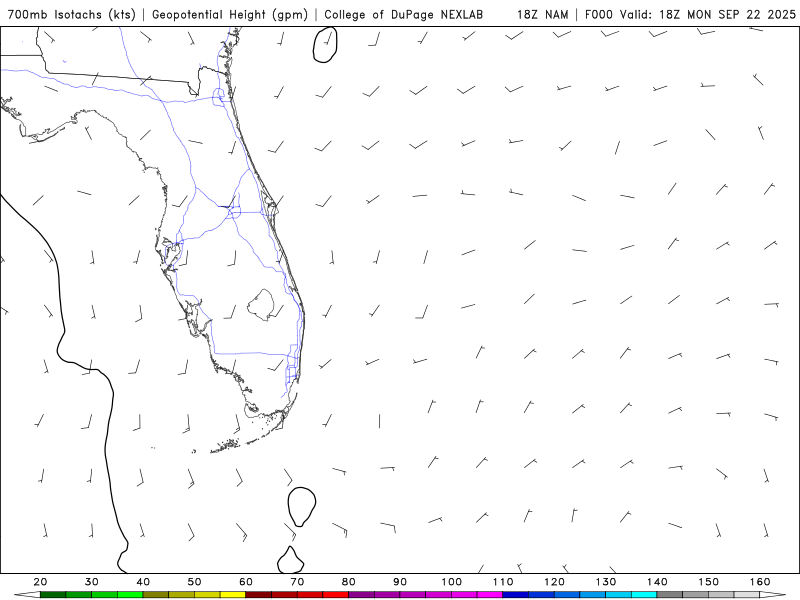Click the legend value 20

[x=40, y=582]
